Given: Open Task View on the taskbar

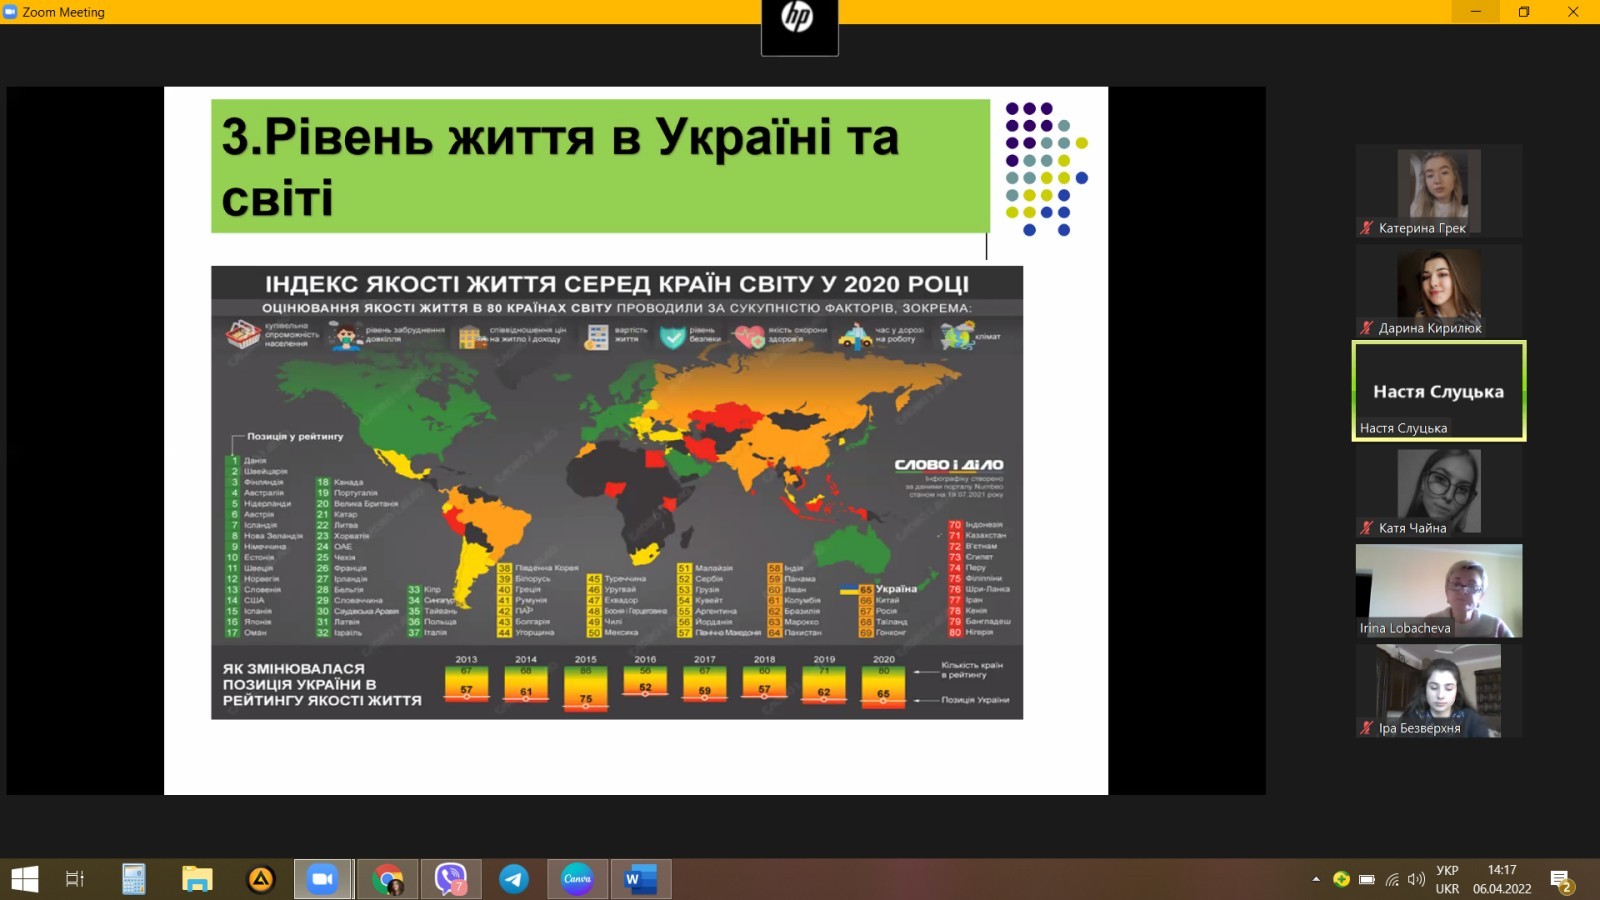Looking at the screenshot, I should 75,879.
